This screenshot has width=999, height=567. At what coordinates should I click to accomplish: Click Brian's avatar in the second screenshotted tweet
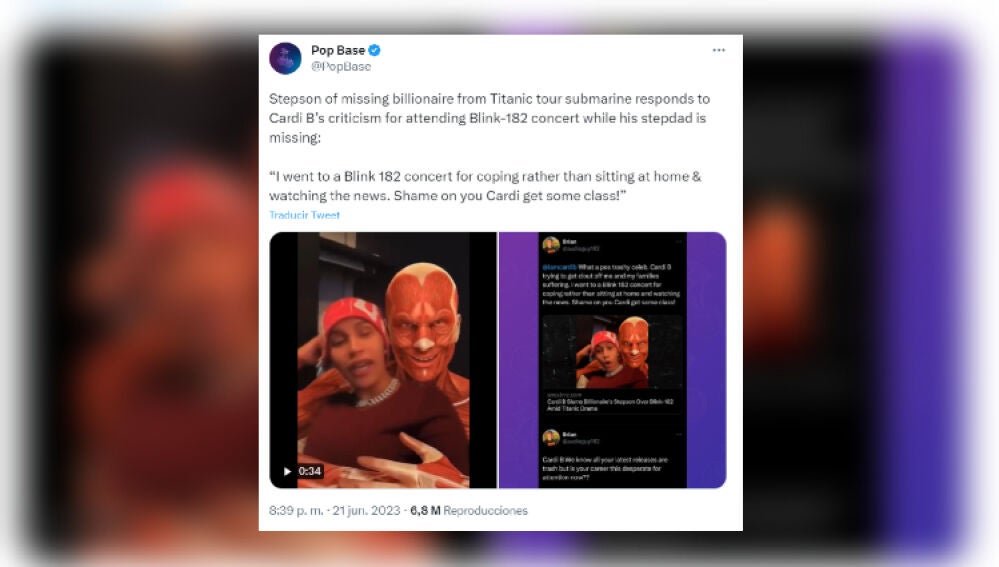[x=550, y=437]
